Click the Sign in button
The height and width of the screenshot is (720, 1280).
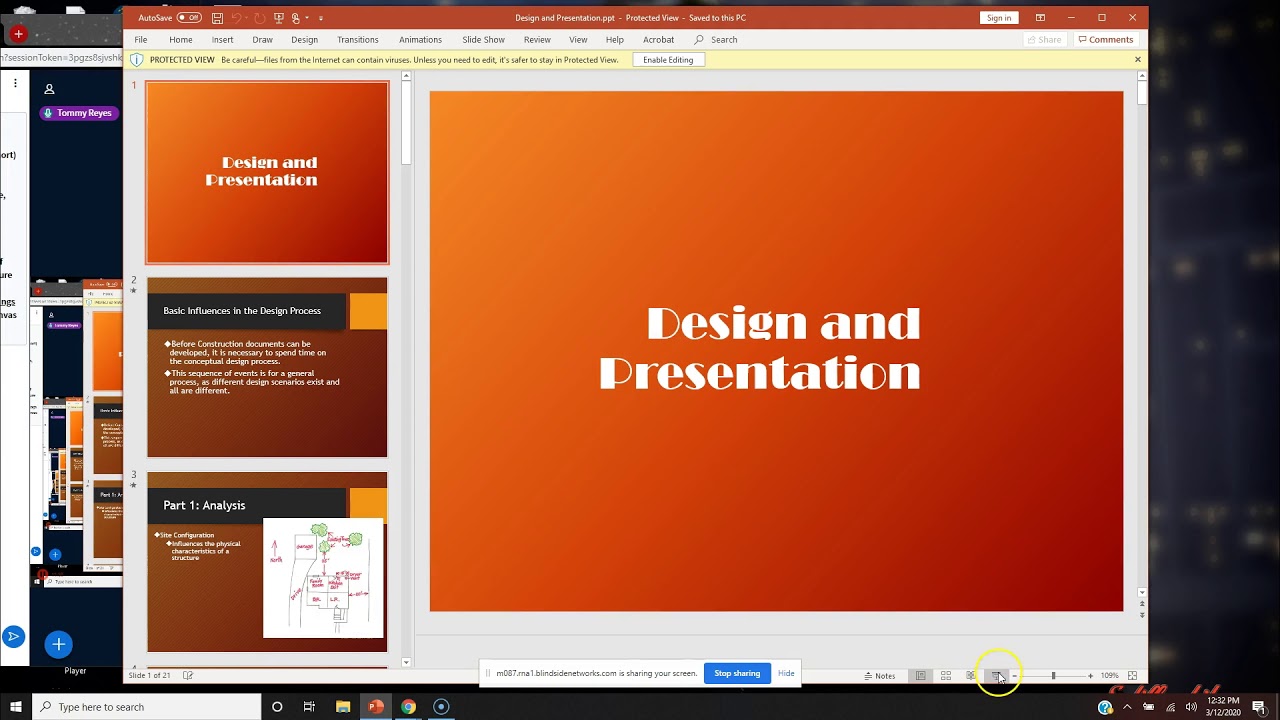999,18
